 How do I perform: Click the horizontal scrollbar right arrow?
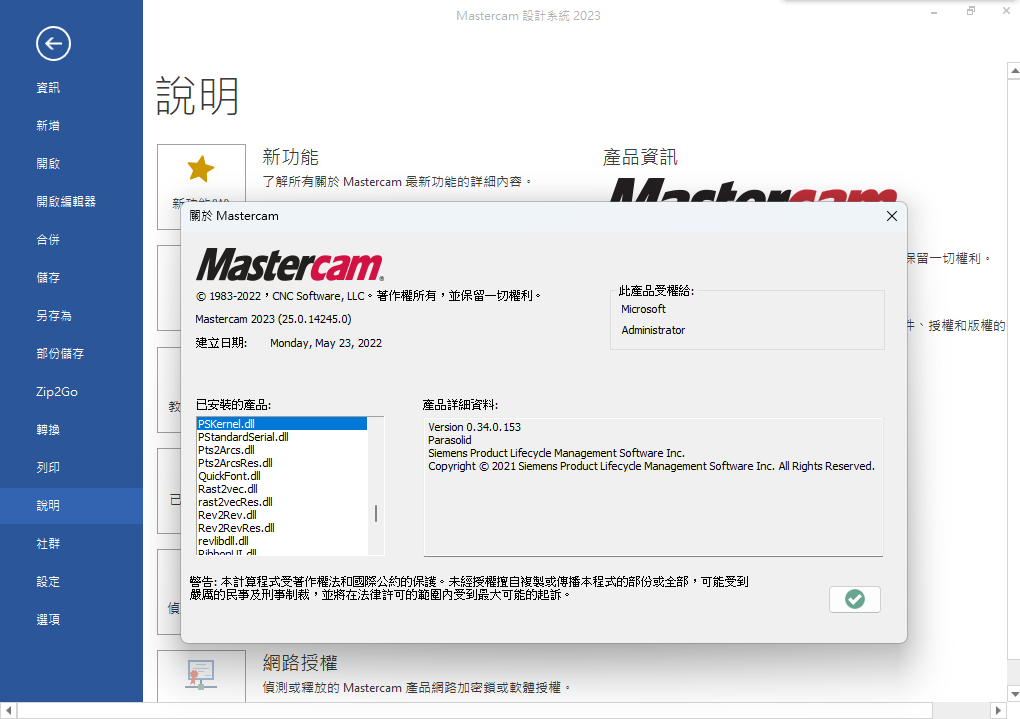(999, 711)
